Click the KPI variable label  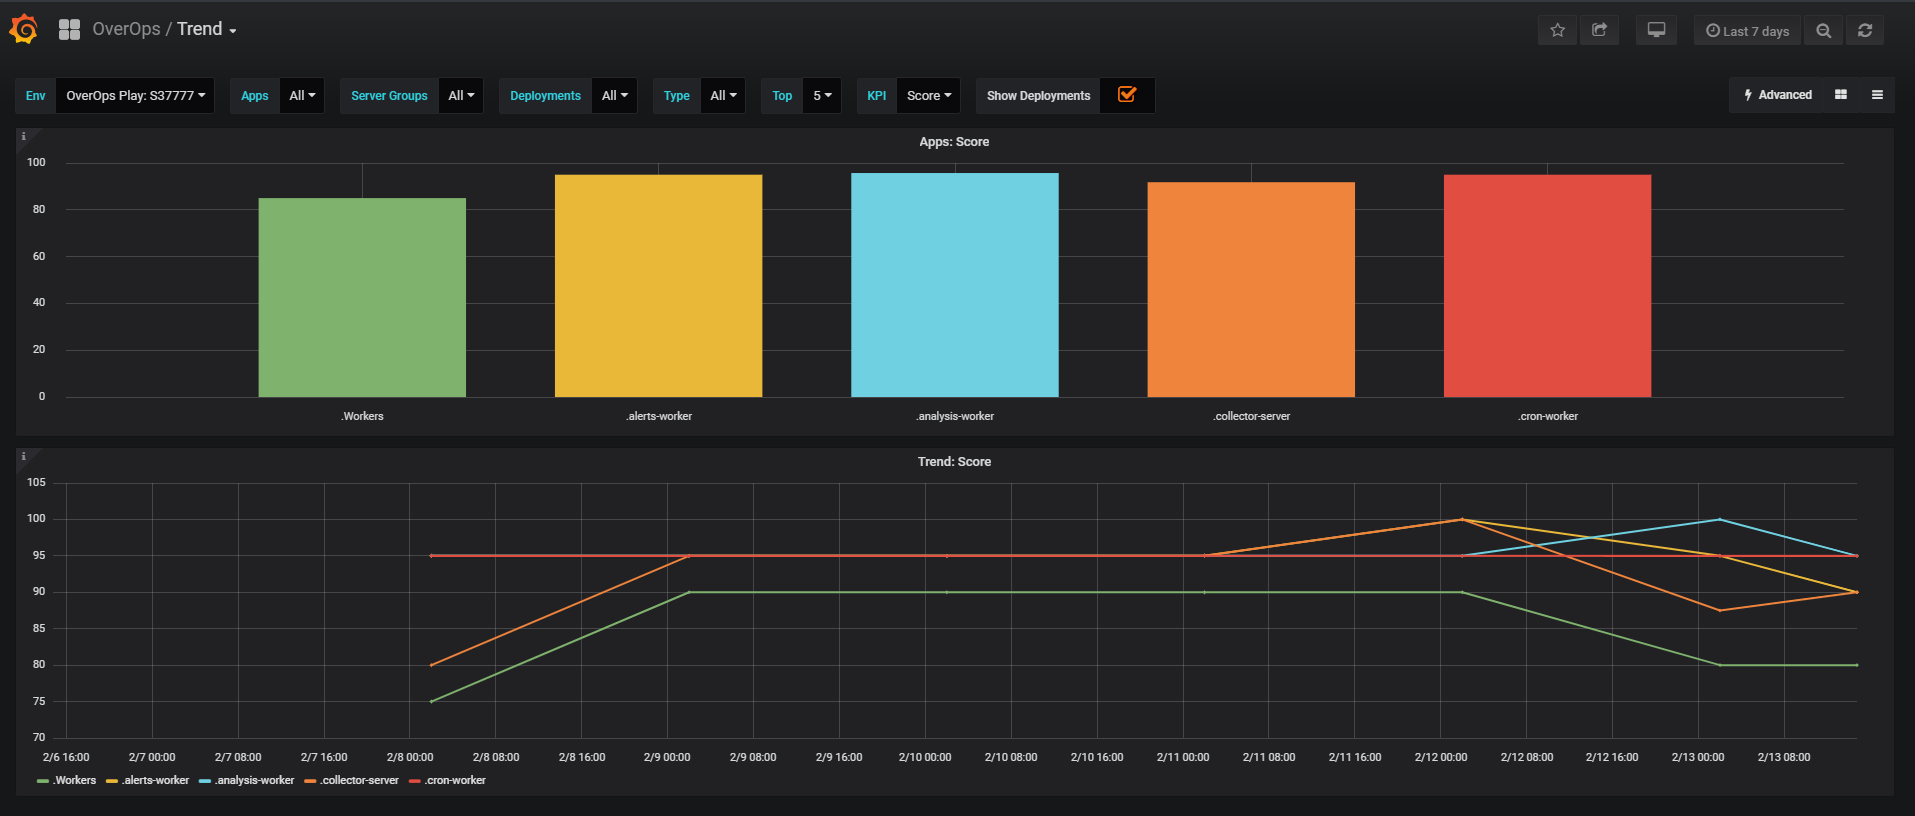point(877,96)
